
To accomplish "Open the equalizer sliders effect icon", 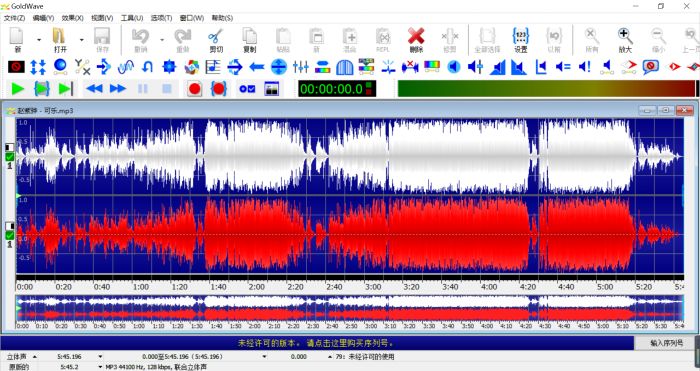I will 300,67.
